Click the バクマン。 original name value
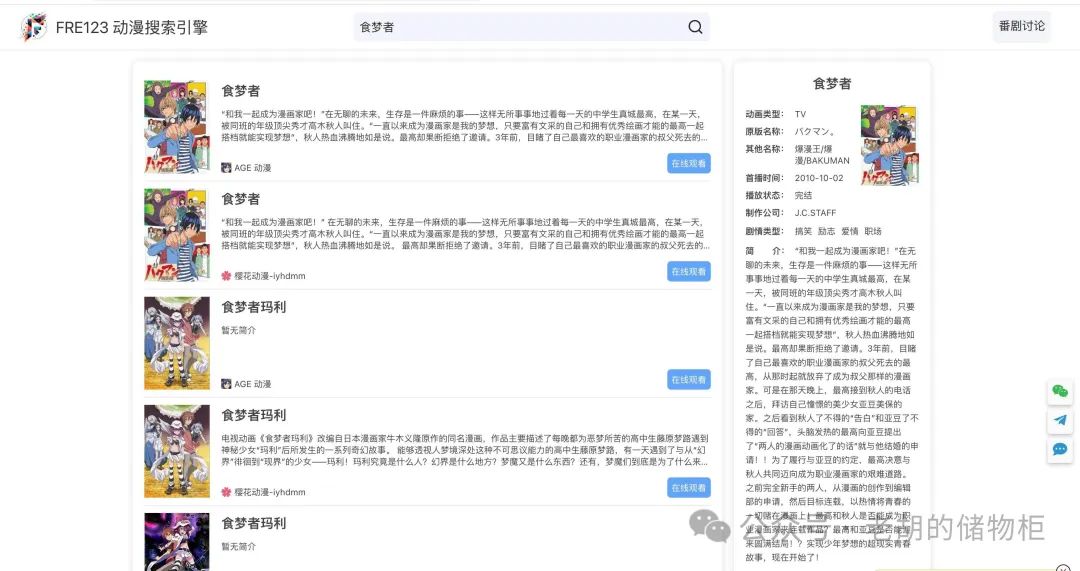Viewport: 1080px width, 571px height. click(x=815, y=131)
